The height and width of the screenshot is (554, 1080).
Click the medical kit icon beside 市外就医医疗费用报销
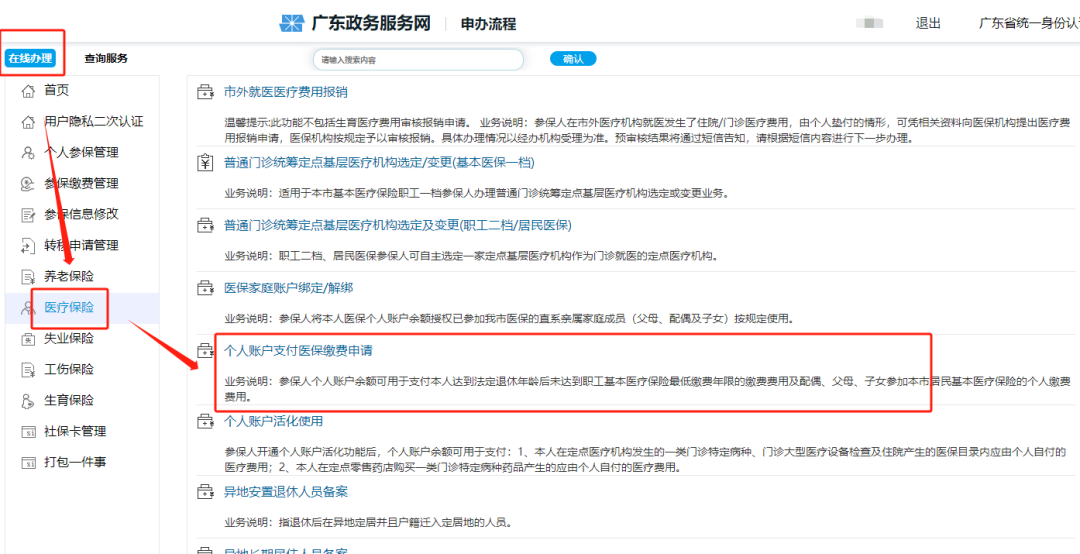click(x=205, y=92)
